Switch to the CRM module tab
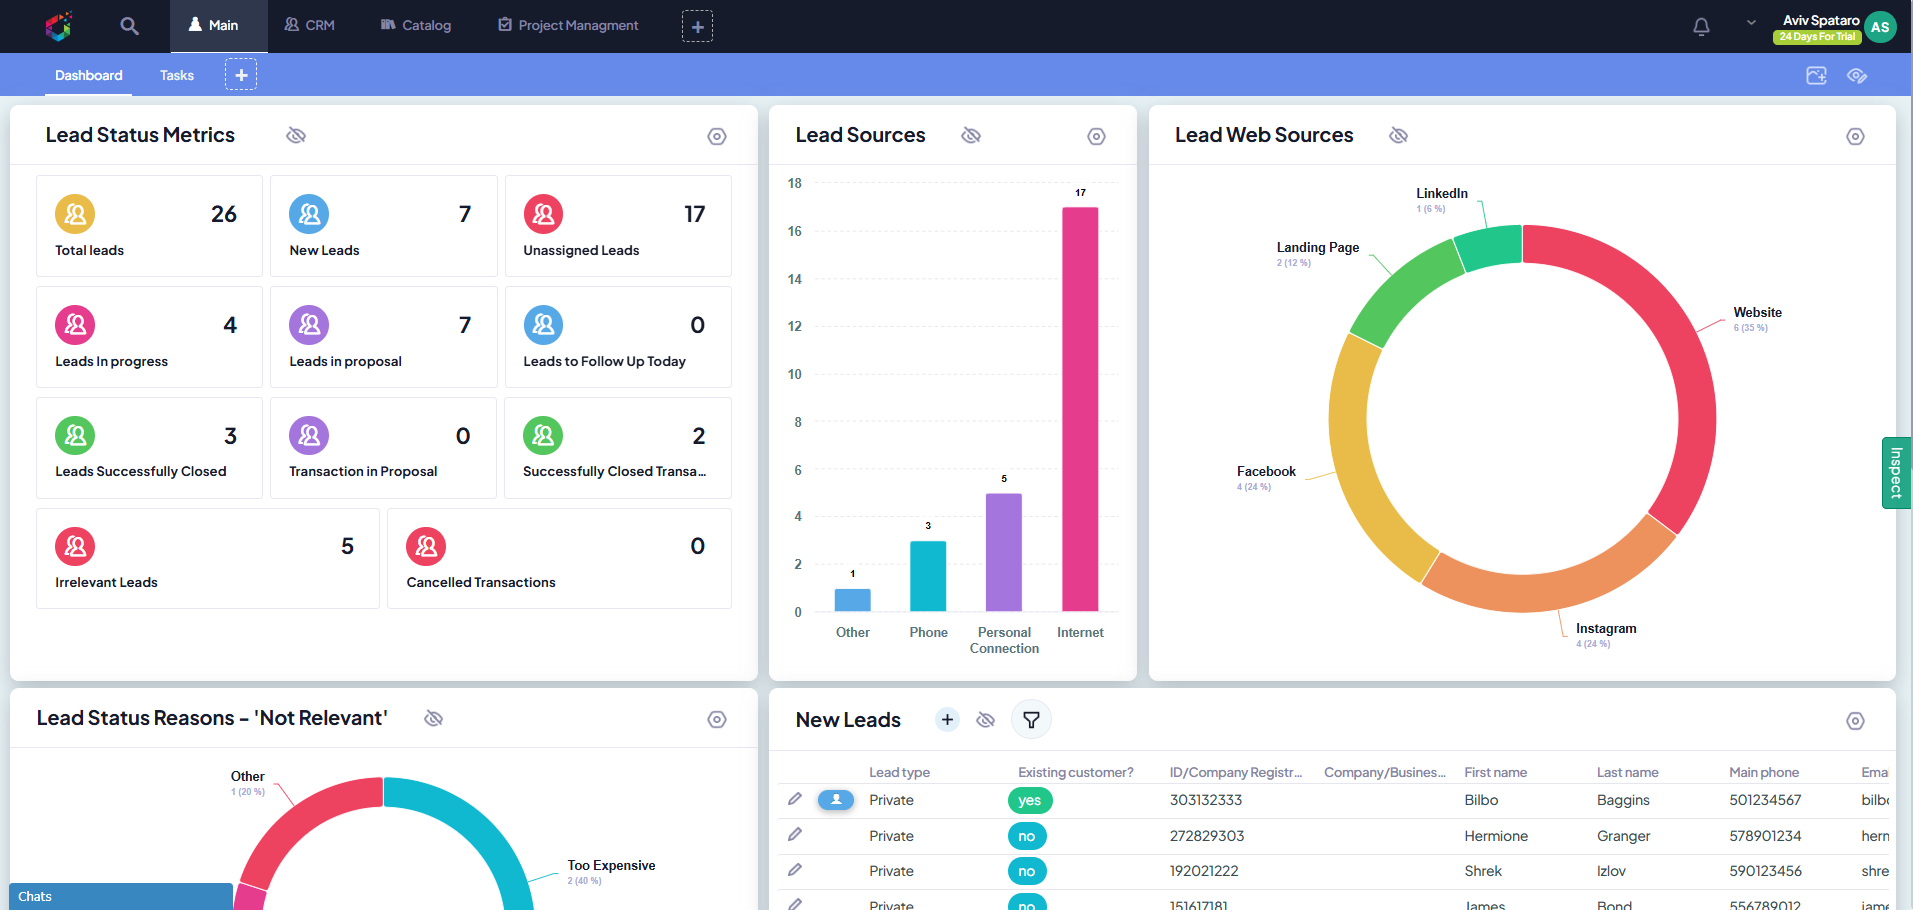The image size is (1913, 910). pyautogui.click(x=309, y=25)
